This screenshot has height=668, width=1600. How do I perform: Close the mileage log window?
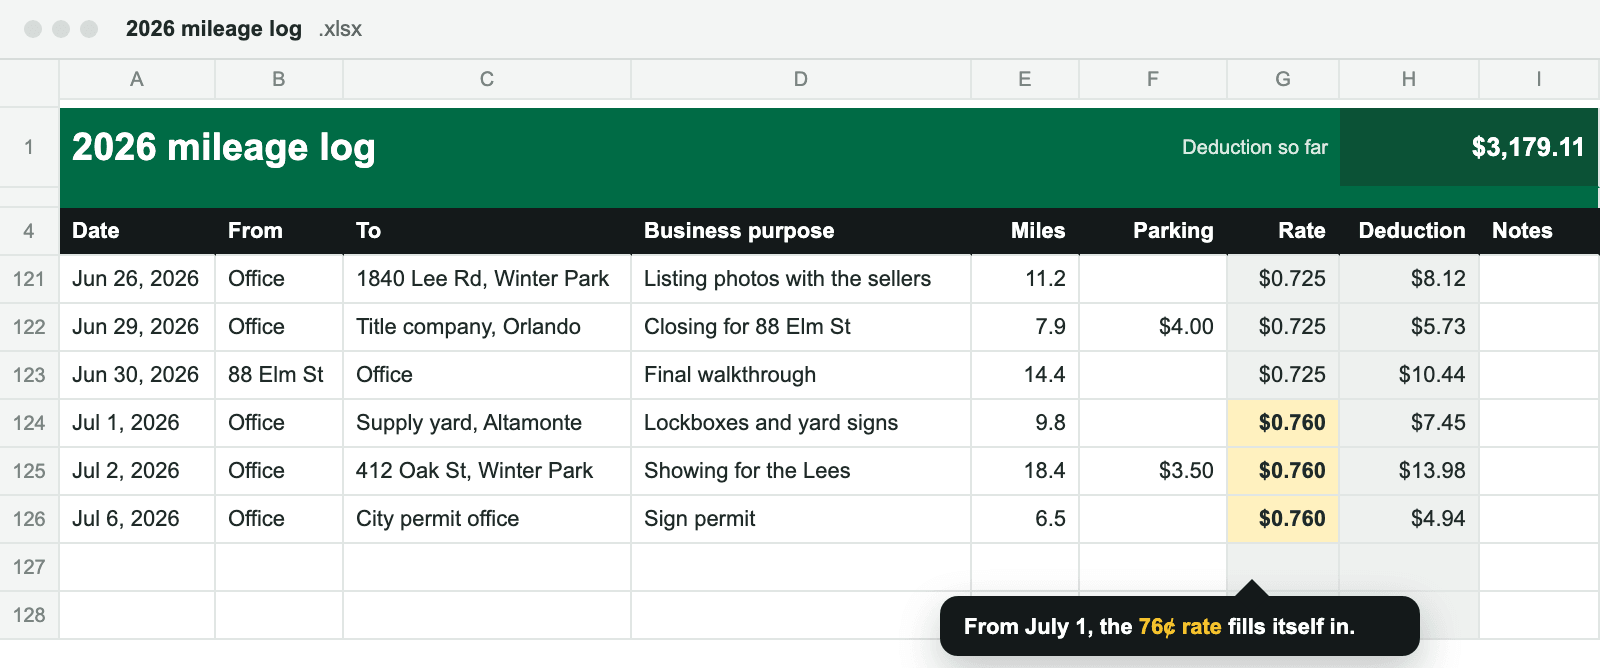(x=33, y=29)
